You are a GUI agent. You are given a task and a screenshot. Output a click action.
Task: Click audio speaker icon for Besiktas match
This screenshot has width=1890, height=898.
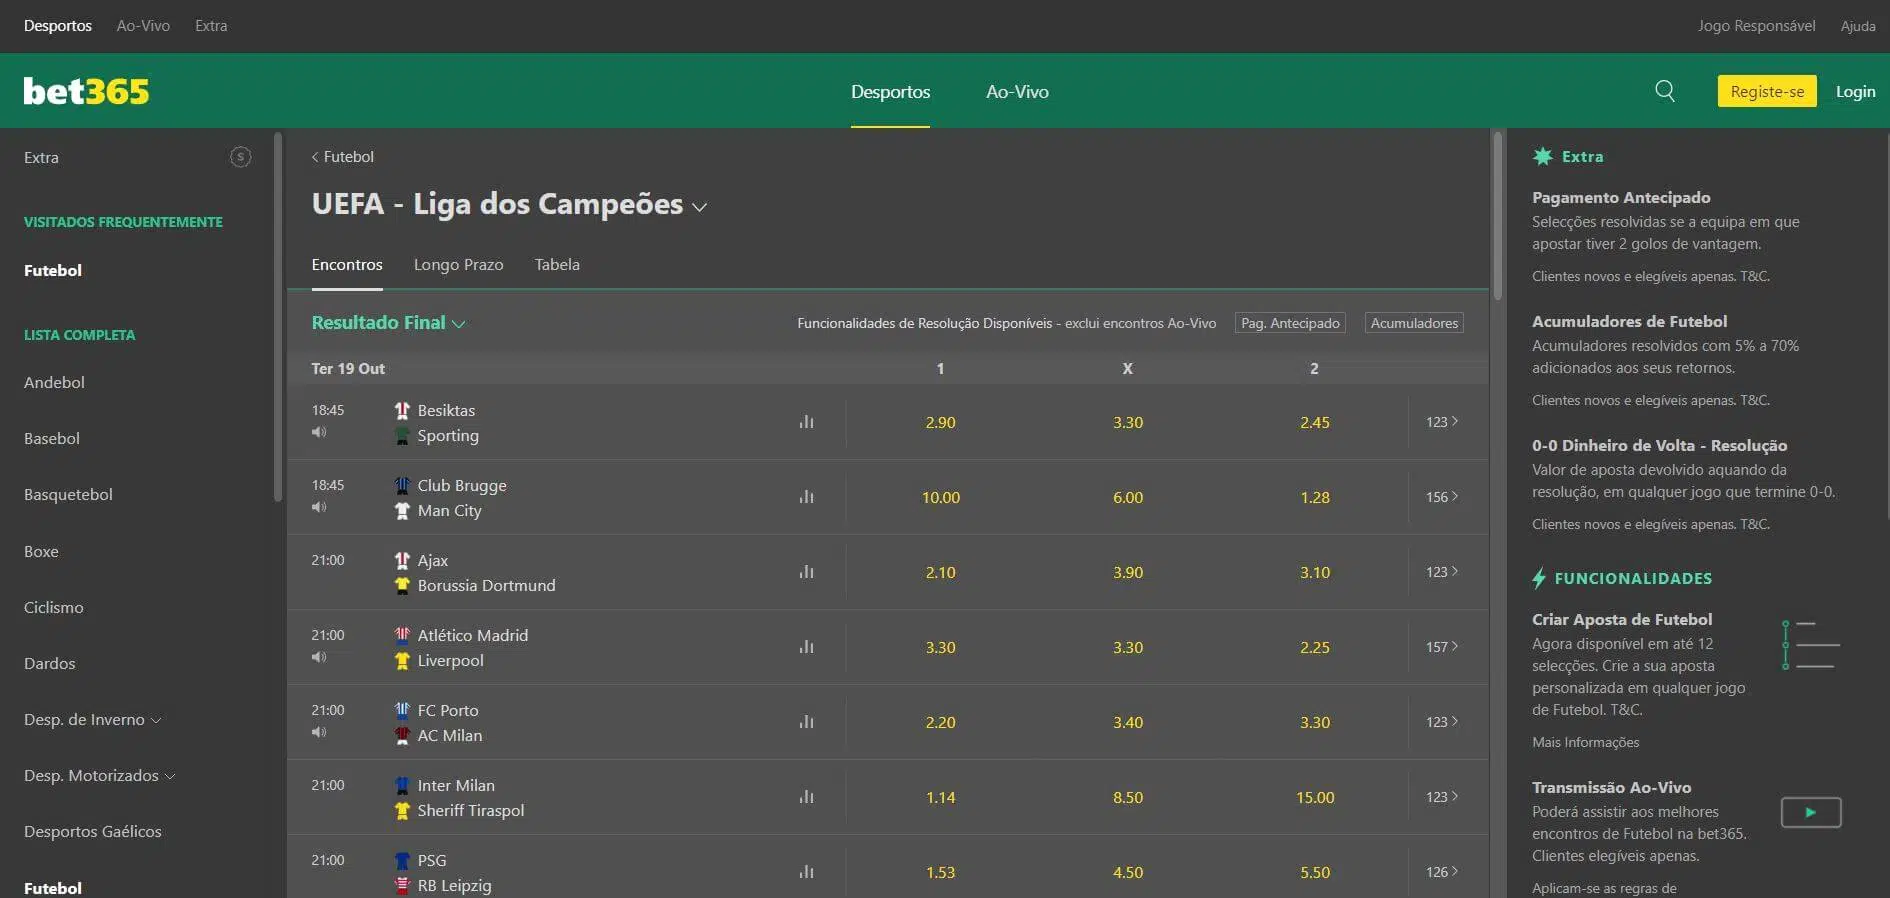(x=319, y=432)
